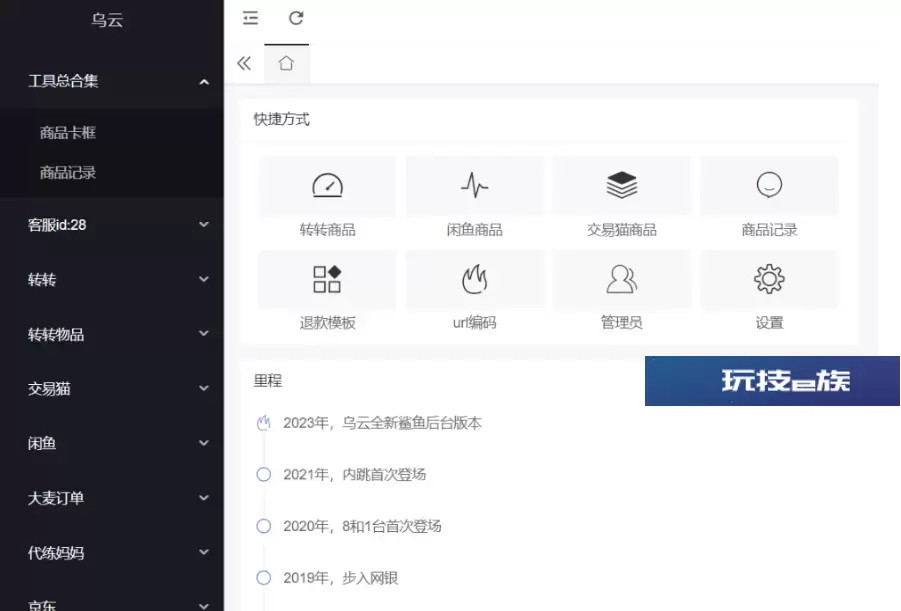Refresh the page with reload icon
The image size is (901, 611).
coord(296,18)
